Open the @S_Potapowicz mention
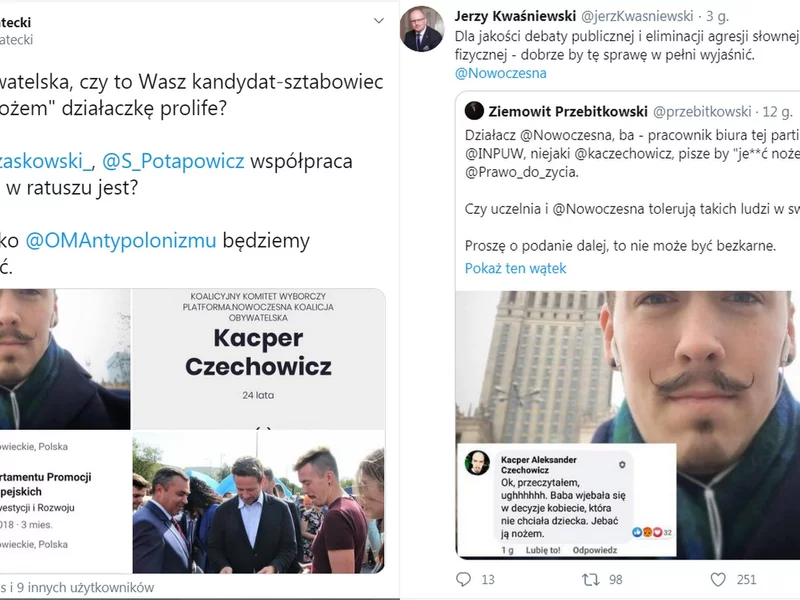The height and width of the screenshot is (600, 800). coord(173,161)
